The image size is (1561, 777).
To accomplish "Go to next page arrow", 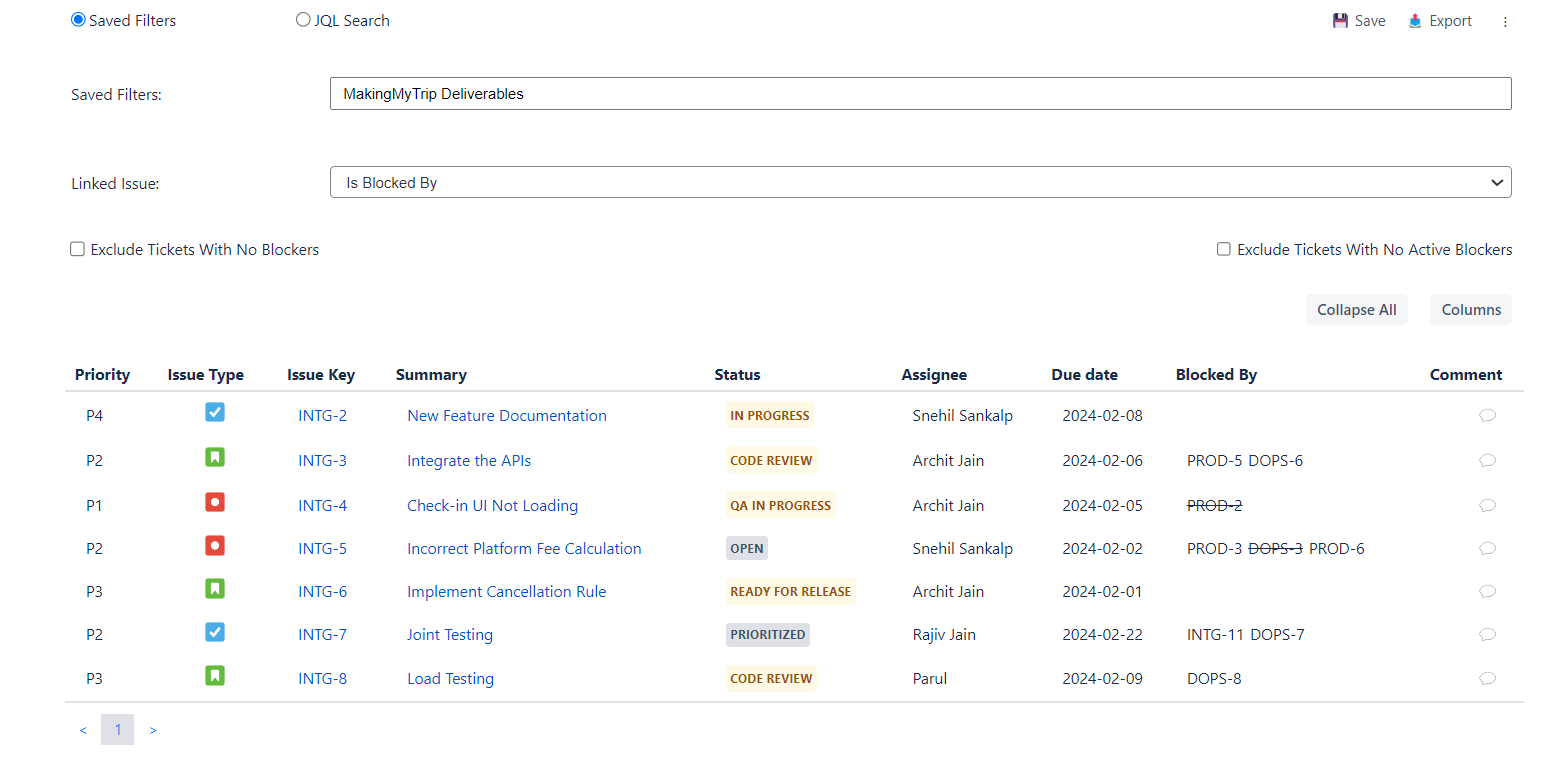I will 153,730.
